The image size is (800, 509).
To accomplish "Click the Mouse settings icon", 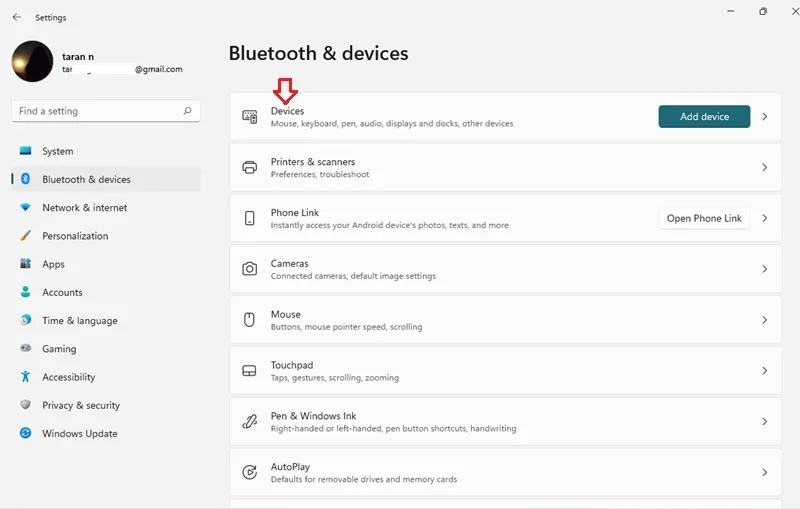I will (x=249, y=320).
